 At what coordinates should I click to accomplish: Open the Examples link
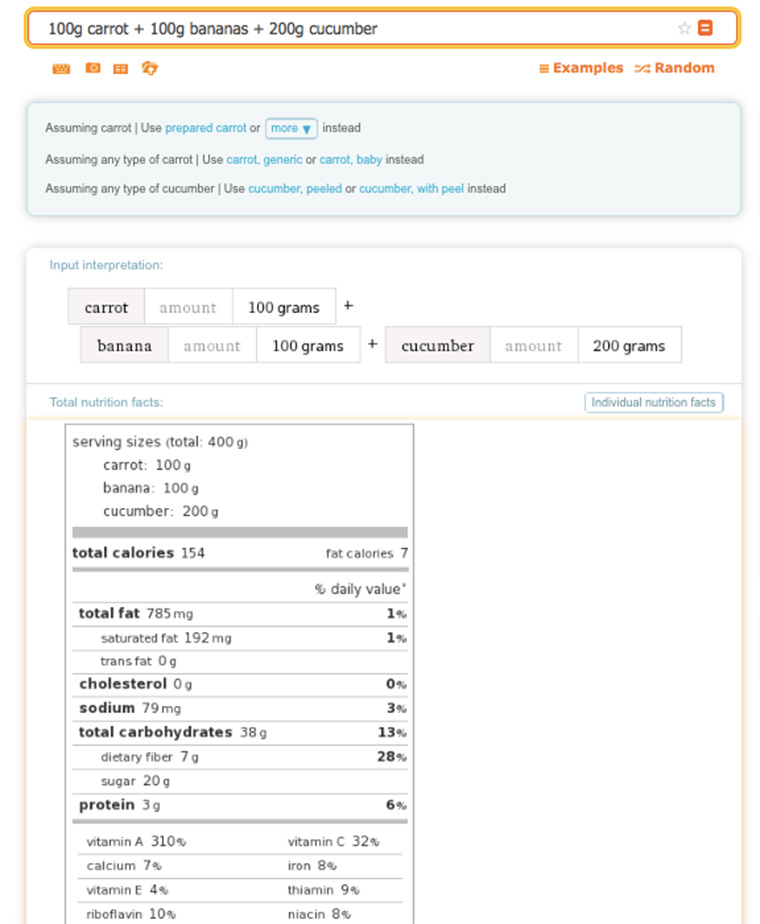click(581, 68)
